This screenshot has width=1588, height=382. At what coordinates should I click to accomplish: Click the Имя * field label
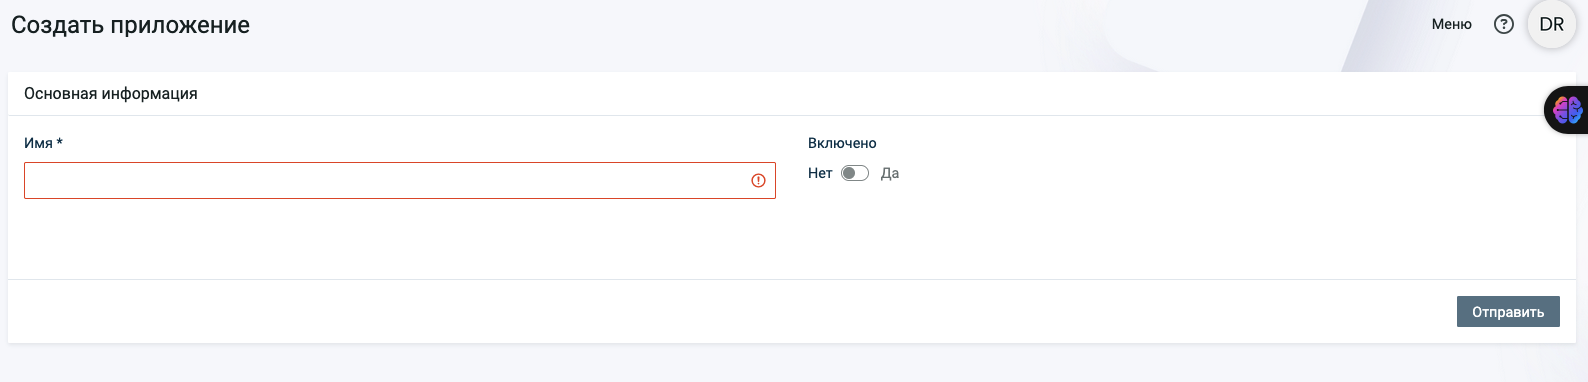click(43, 143)
